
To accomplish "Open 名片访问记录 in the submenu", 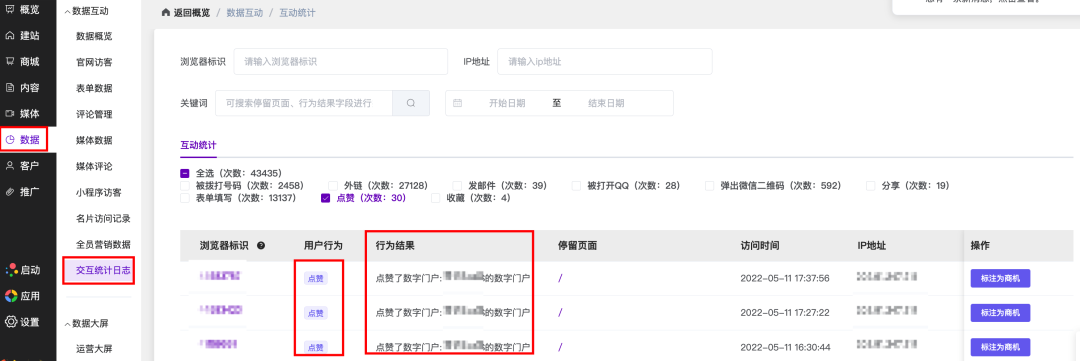I will click(x=103, y=218).
